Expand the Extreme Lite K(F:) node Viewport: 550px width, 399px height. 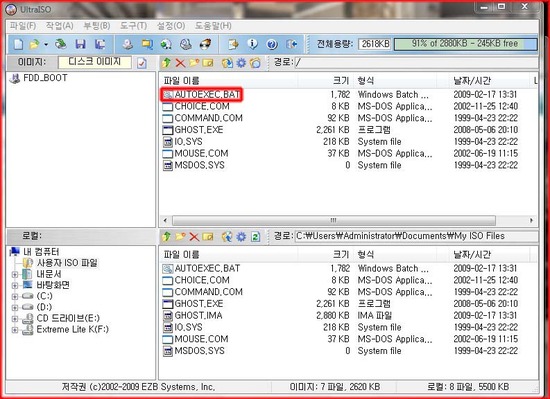(x=15, y=330)
